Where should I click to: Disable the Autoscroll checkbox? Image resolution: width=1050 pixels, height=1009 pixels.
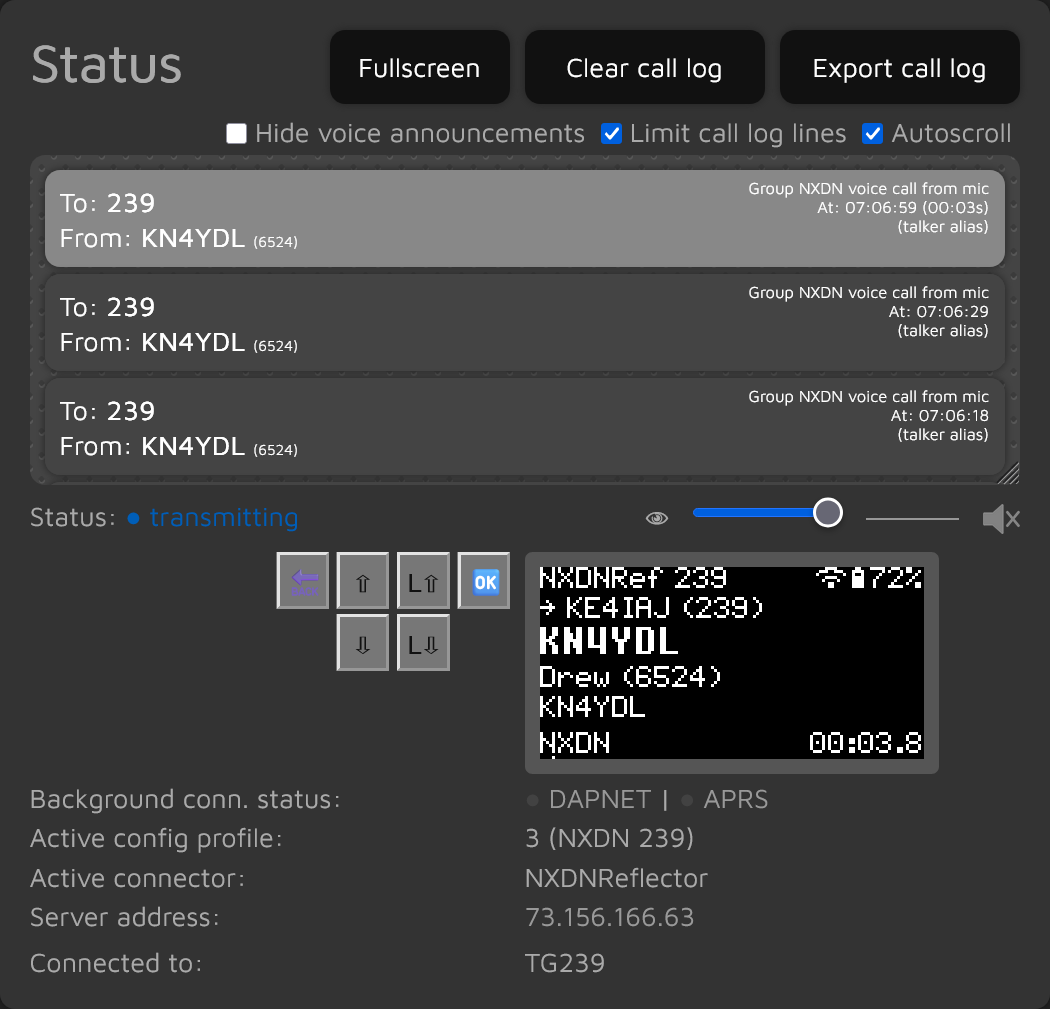coord(873,134)
